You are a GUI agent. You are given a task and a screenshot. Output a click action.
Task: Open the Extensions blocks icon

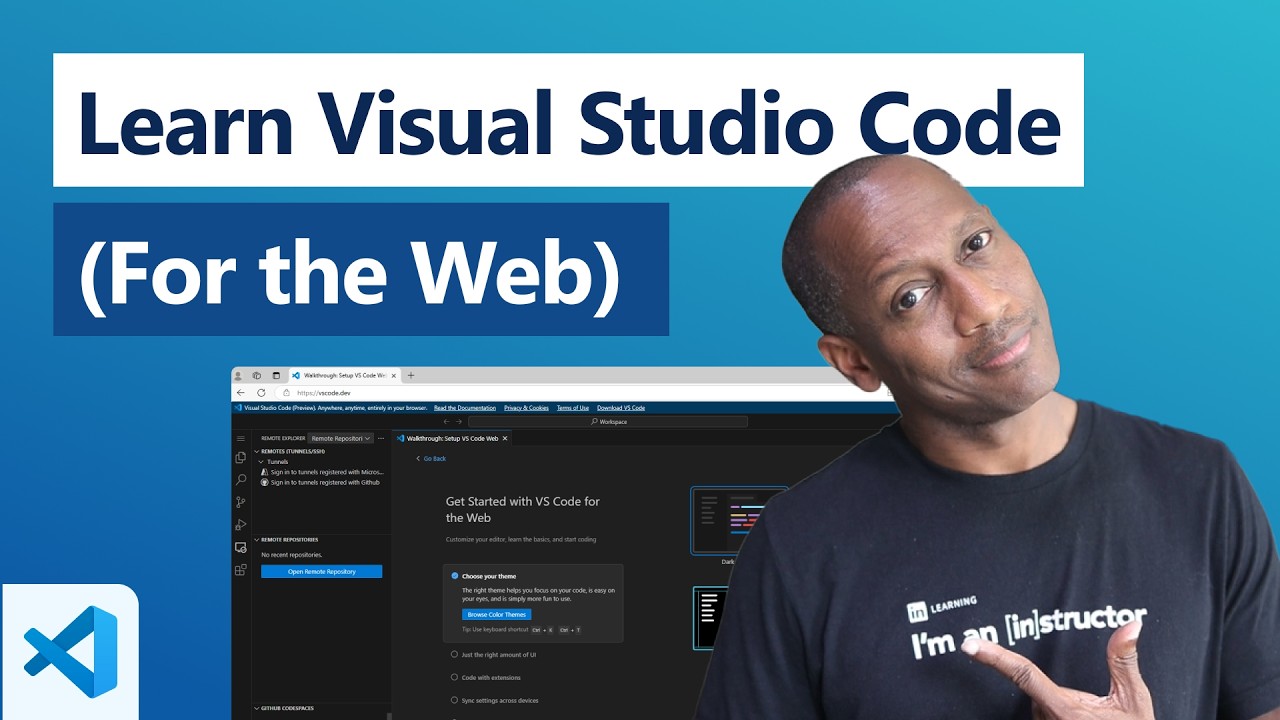[240, 570]
